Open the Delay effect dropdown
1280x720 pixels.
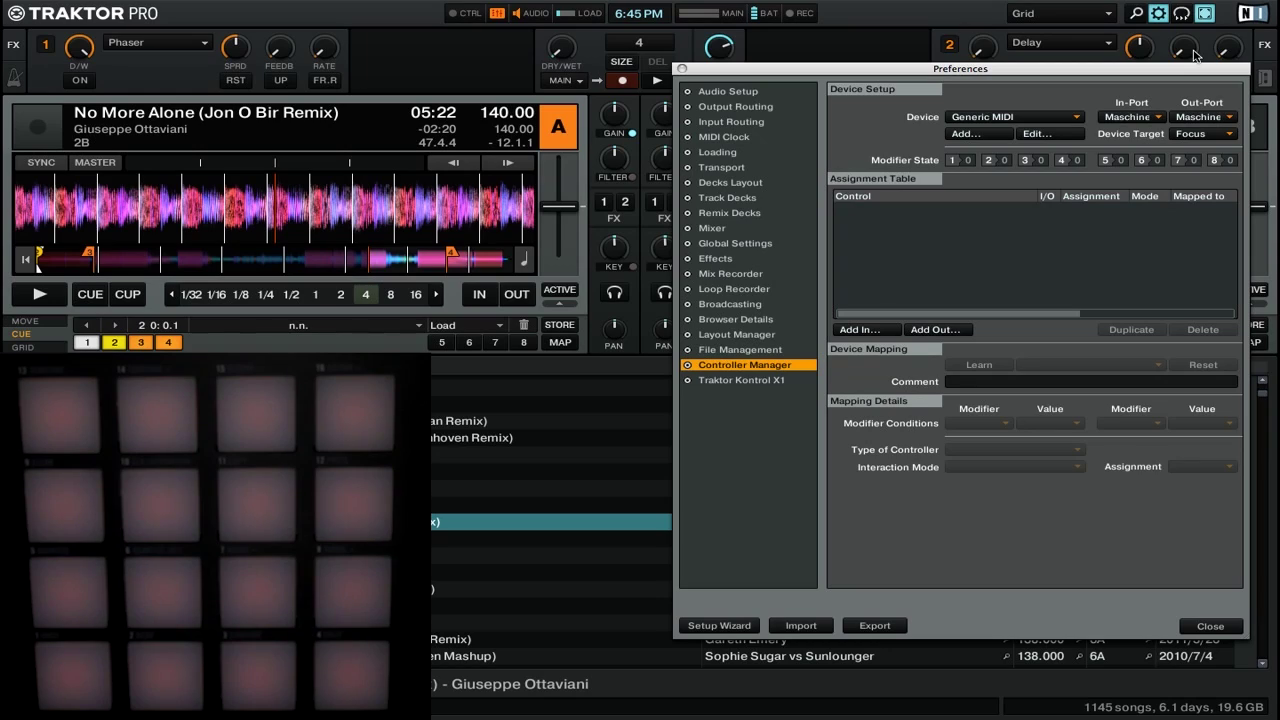tap(1061, 43)
